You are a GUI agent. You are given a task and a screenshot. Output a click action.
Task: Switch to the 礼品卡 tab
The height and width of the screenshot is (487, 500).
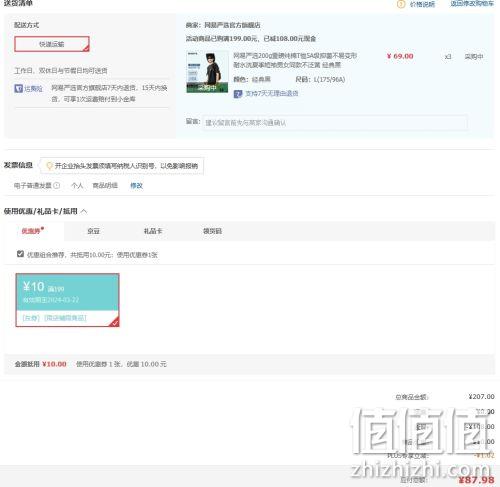[x=153, y=231]
